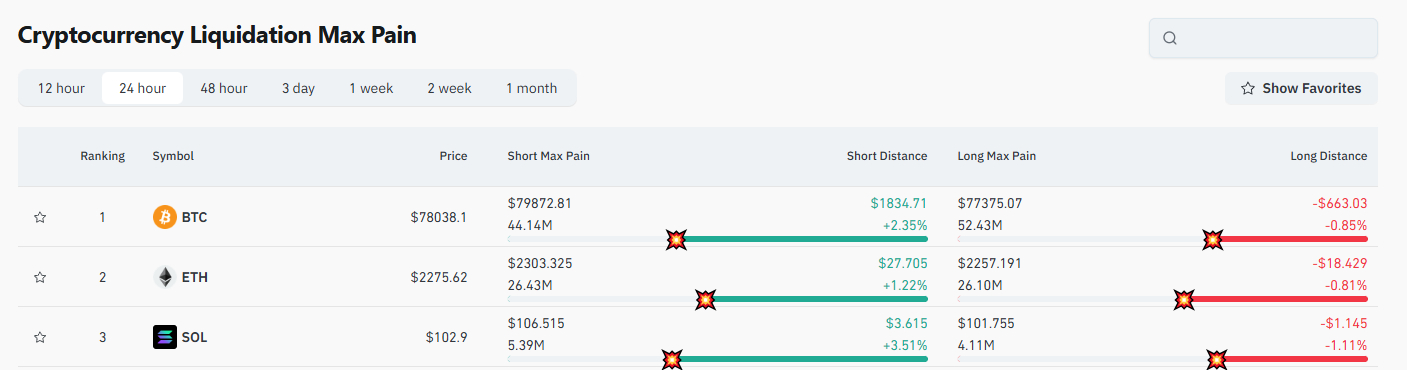Click SOL short max pain $106.515
The width and height of the screenshot is (1407, 370).
click(537, 323)
